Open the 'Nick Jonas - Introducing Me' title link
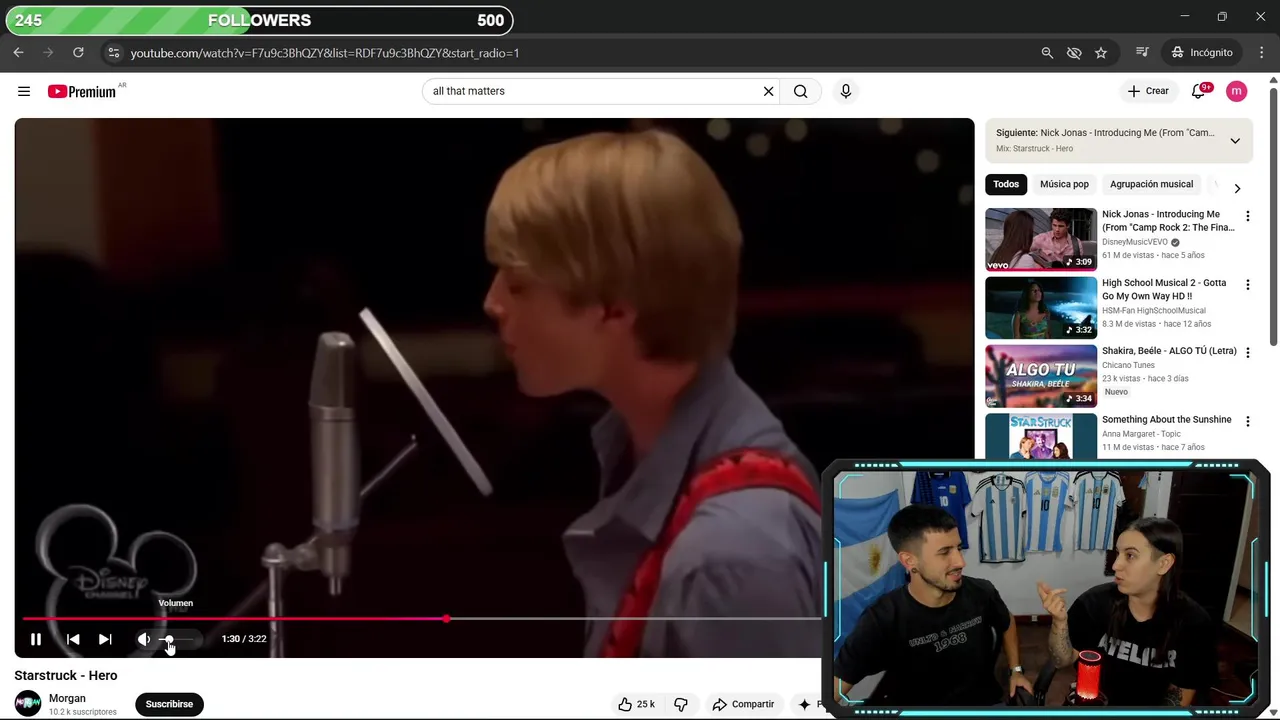1280x720 pixels. [1168, 221]
